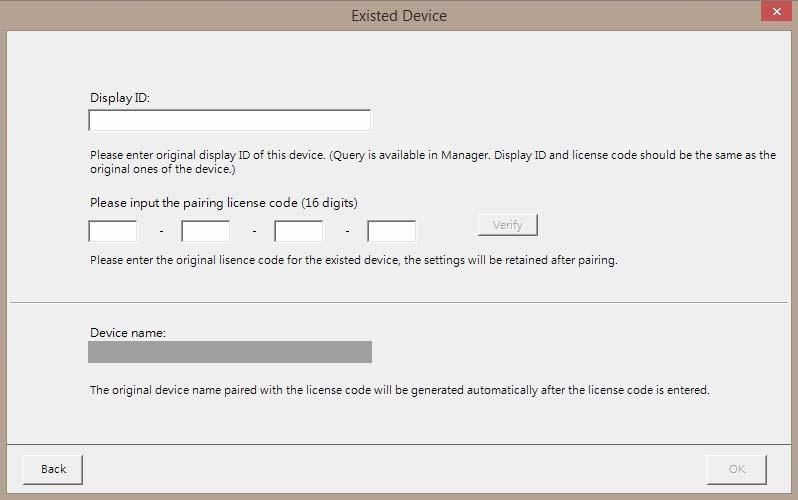798x500 pixels.
Task: Focus the fourth license code box
Action: [x=391, y=231]
